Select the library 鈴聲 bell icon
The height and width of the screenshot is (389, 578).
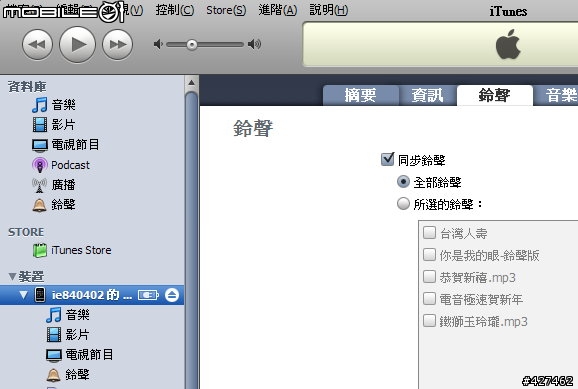pos(39,205)
